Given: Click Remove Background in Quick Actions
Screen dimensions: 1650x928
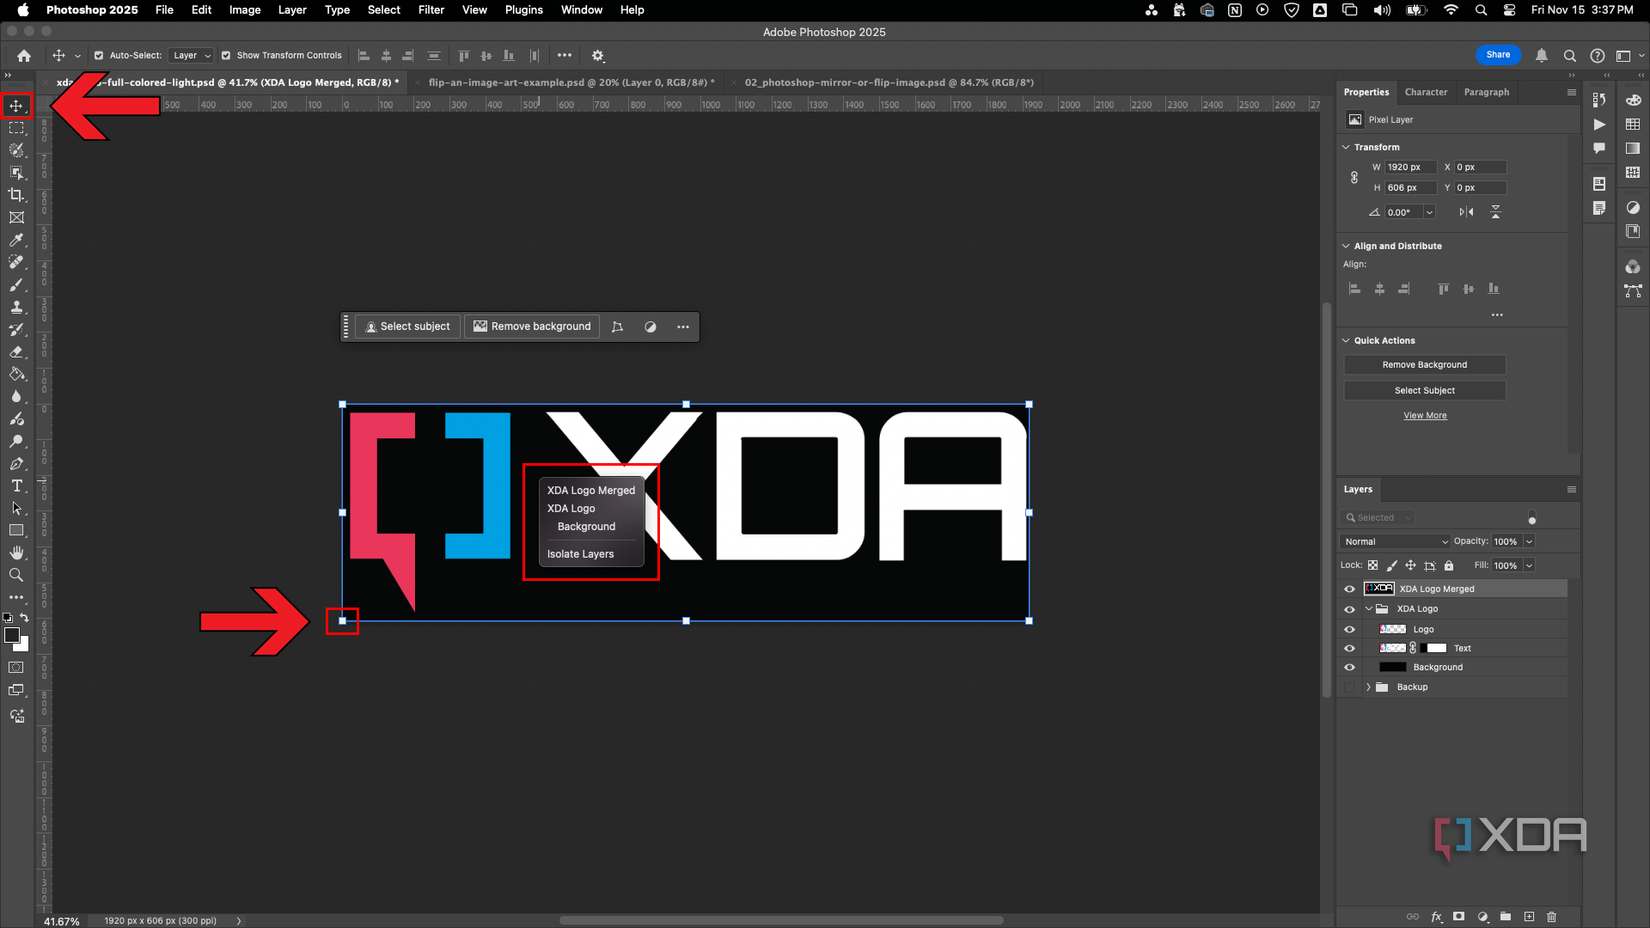Looking at the screenshot, I should (x=1424, y=365).
